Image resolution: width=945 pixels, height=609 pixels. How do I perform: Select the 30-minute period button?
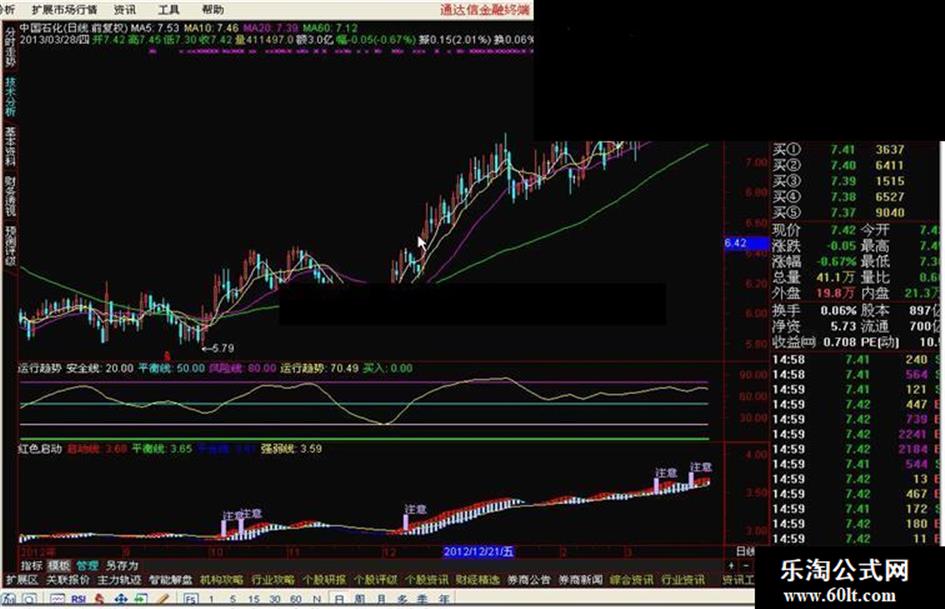[x=275, y=599]
